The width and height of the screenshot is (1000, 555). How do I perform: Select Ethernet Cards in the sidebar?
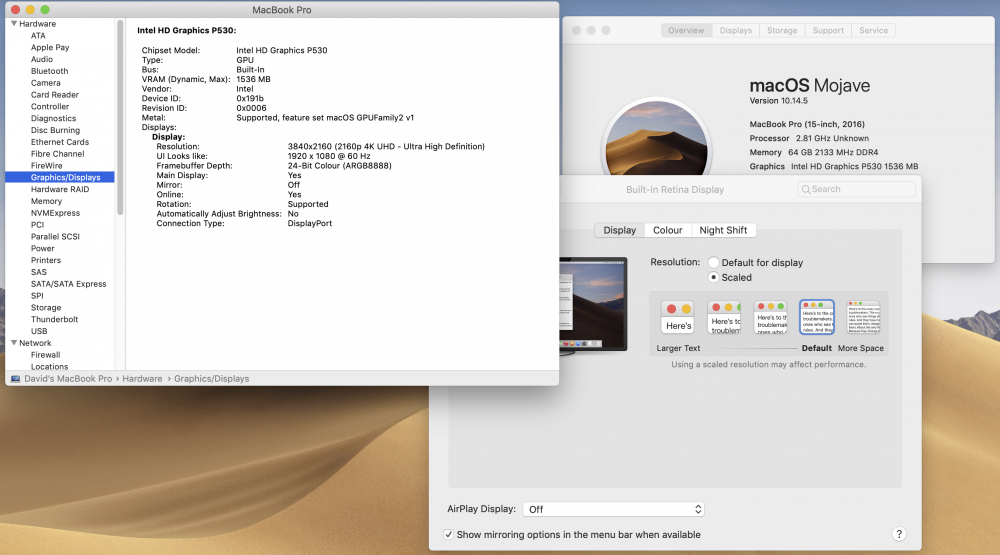click(60, 142)
